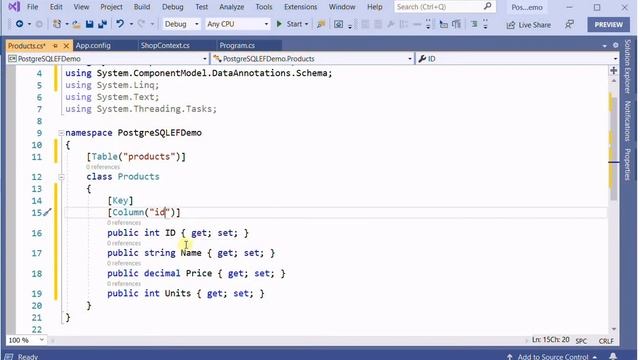Collapse the namespace block on line 9
Image resolution: width=640 pixels, height=360 pixels.
(61, 133)
